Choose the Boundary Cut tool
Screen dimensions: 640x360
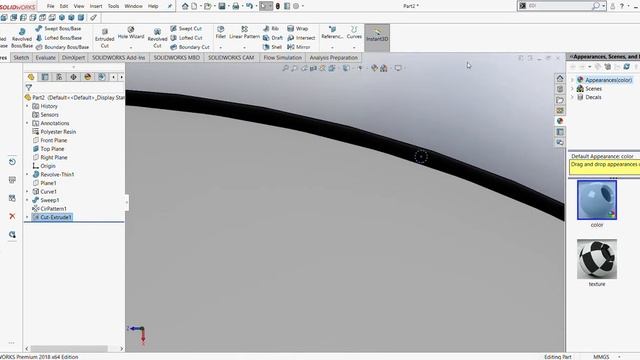190,47
